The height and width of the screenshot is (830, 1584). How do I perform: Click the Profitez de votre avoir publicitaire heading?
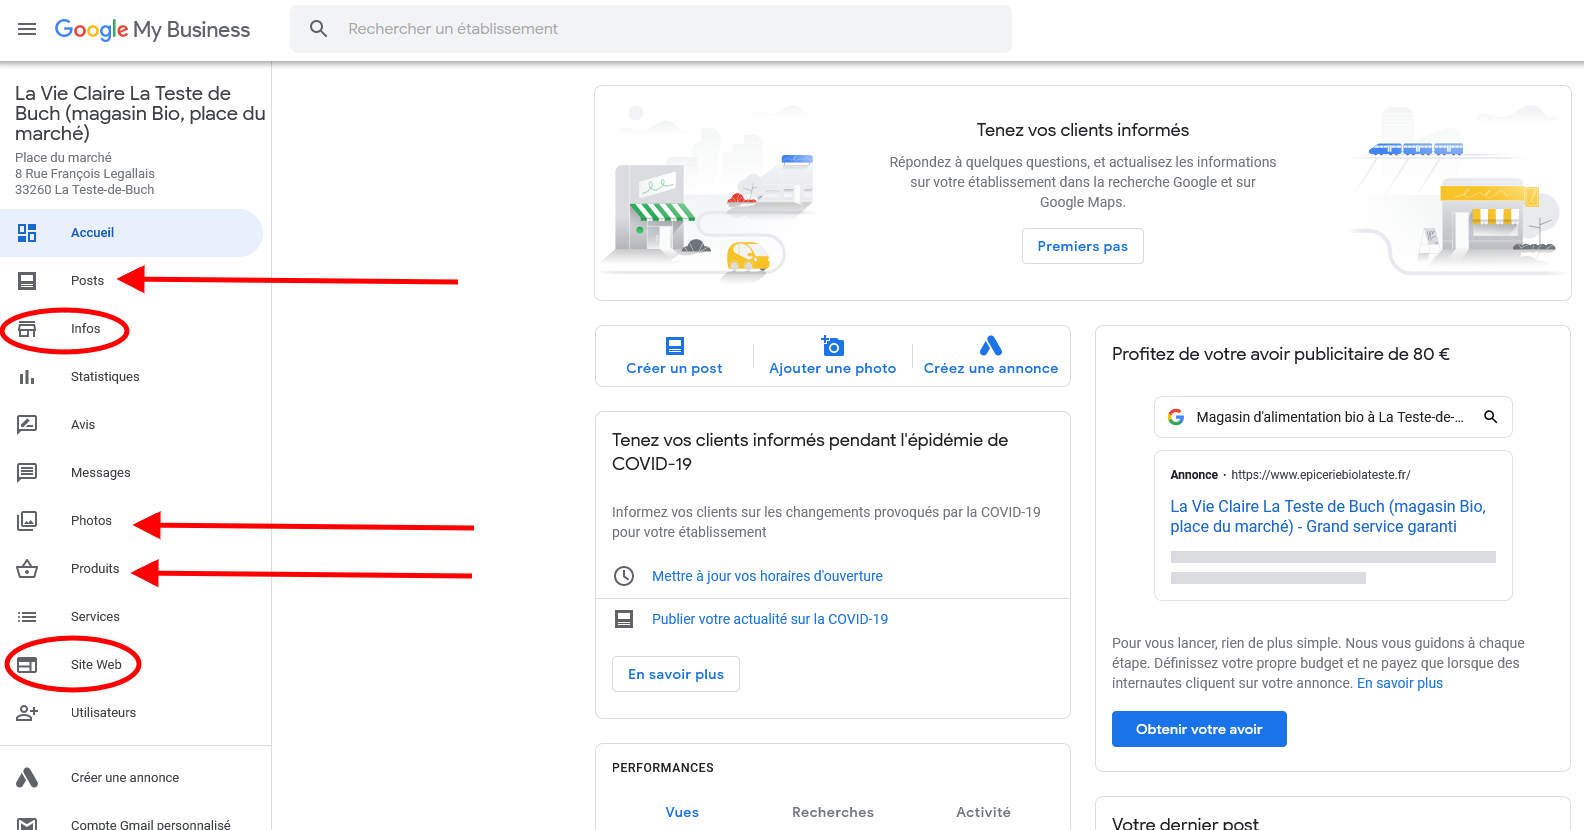pos(1281,354)
